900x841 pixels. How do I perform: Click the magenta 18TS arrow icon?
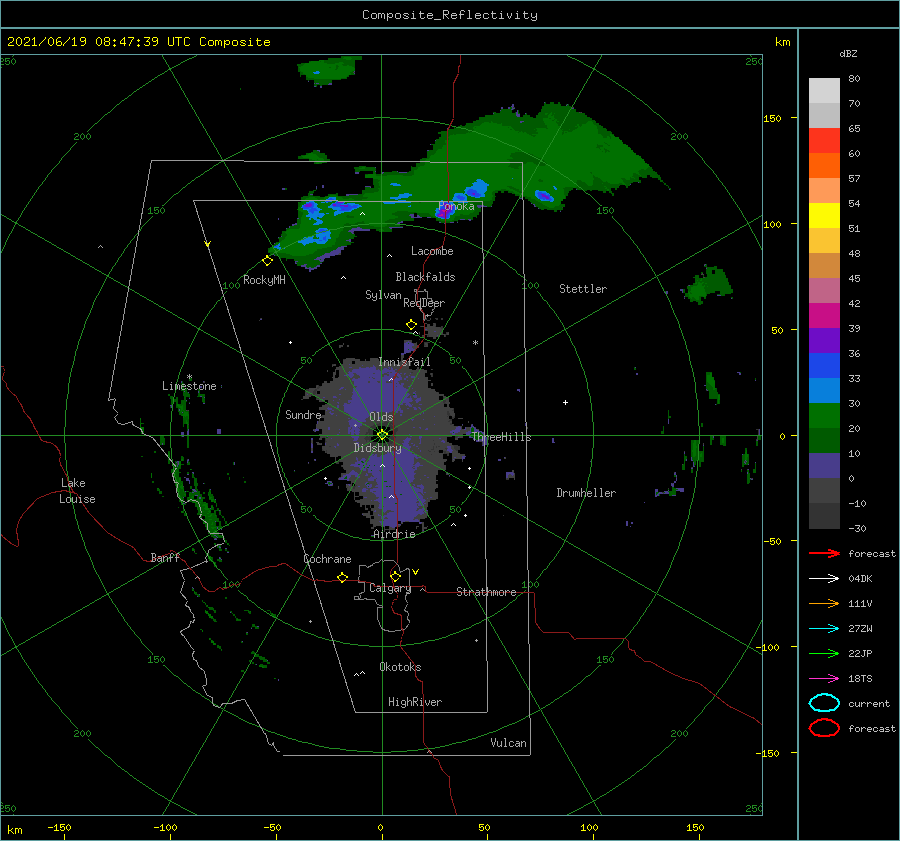click(x=824, y=679)
